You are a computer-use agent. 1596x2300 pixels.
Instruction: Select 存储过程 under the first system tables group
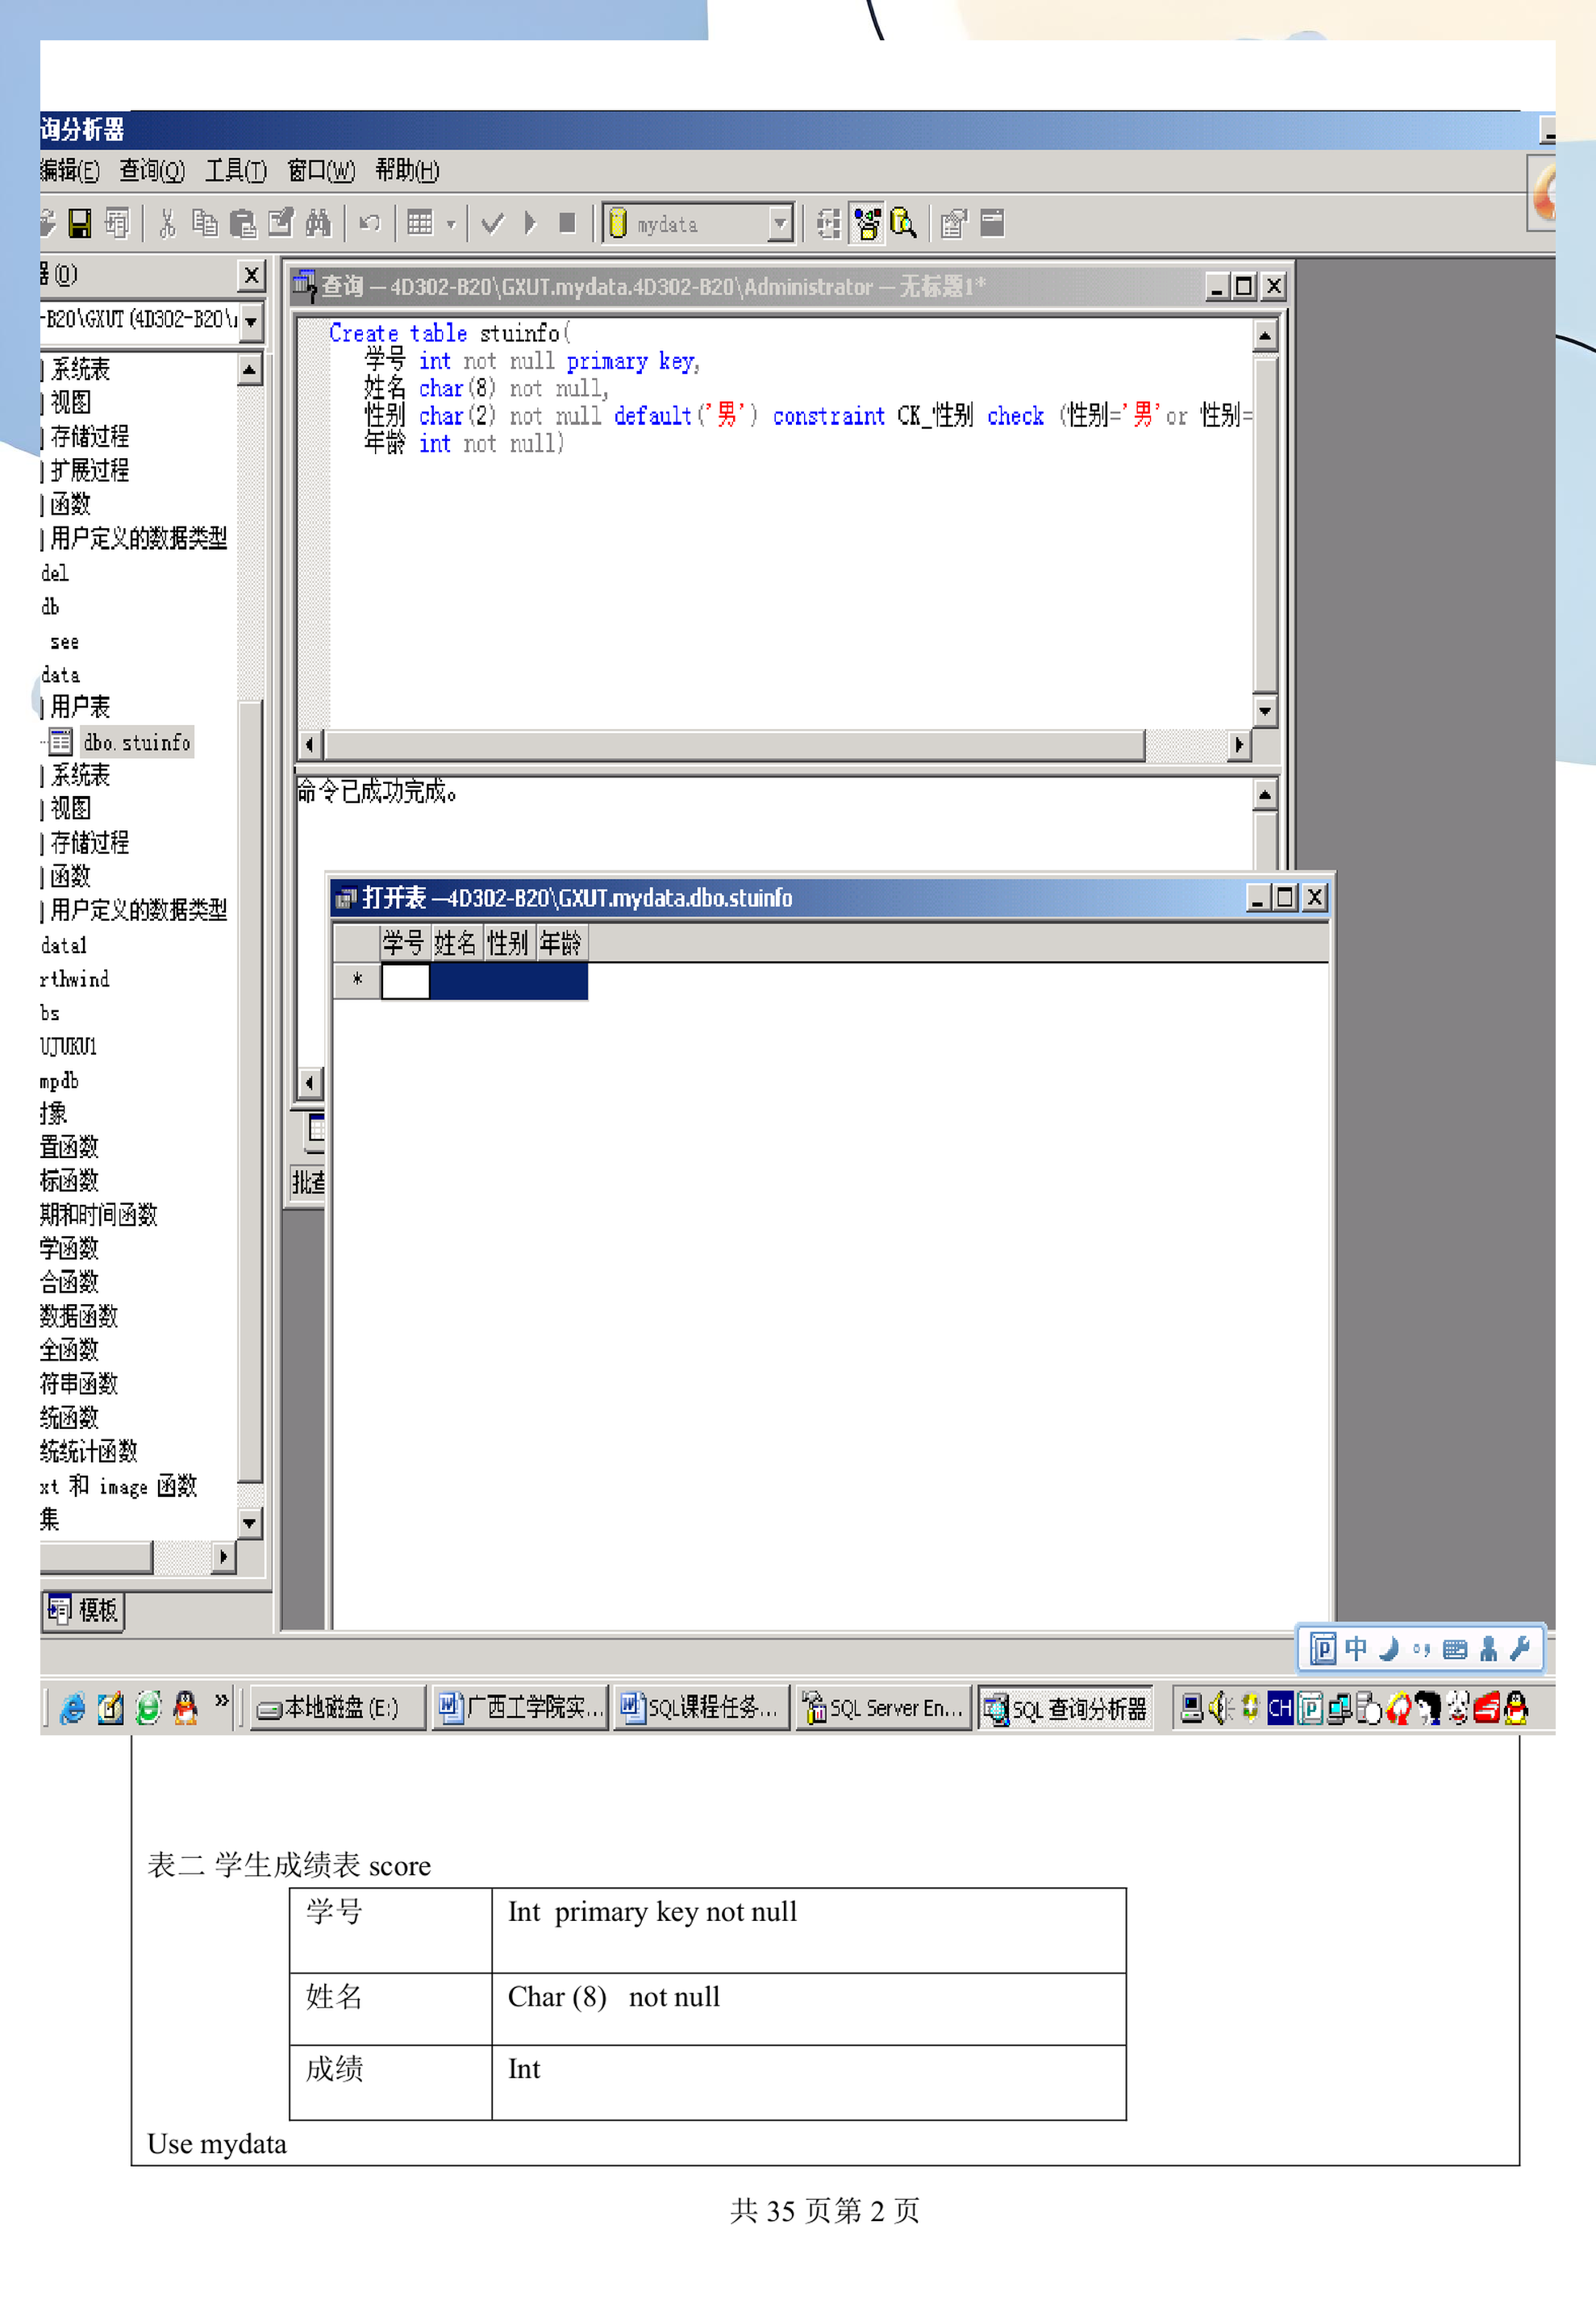[90, 436]
